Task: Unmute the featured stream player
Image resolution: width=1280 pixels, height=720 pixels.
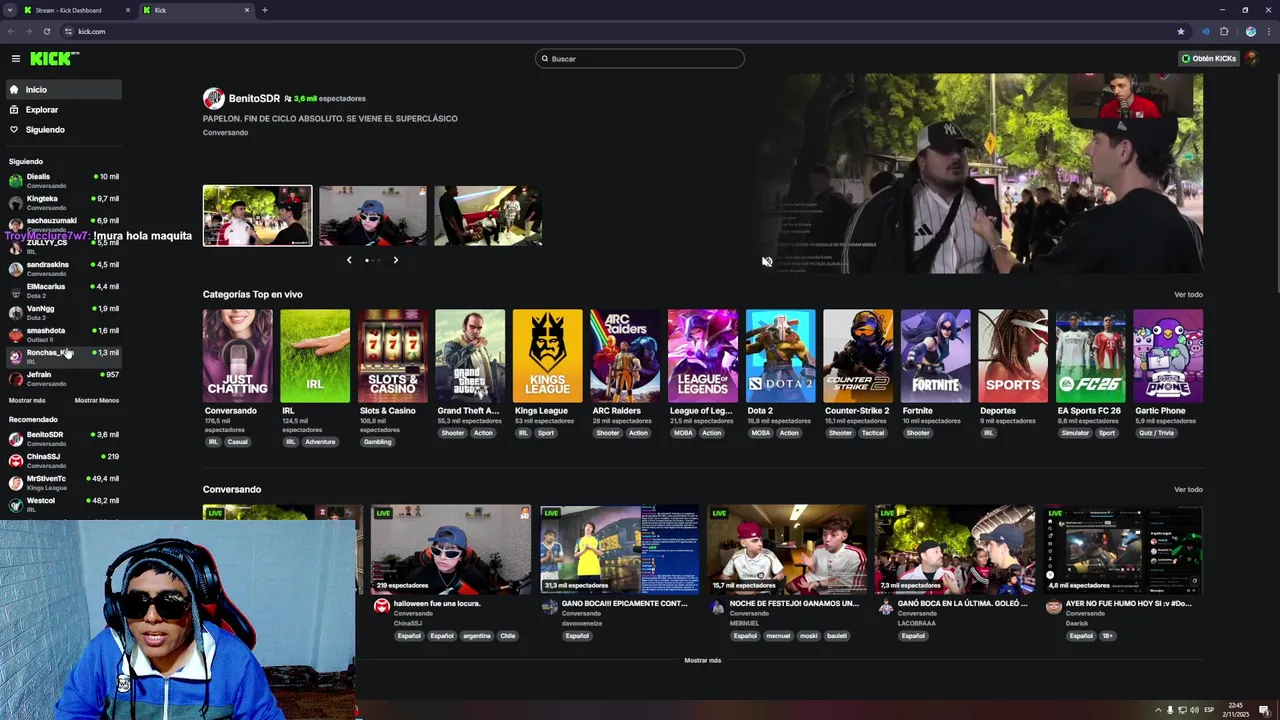Action: pyautogui.click(x=767, y=262)
